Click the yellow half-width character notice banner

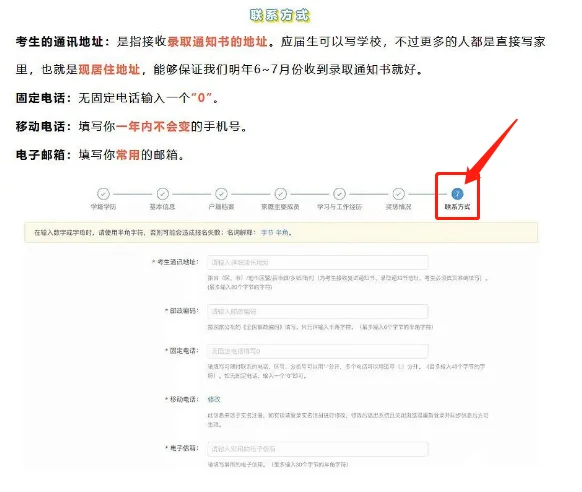(281, 233)
